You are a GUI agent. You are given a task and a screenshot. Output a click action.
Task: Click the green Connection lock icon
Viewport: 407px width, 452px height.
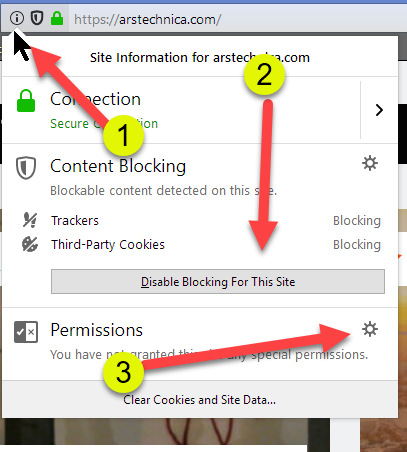coord(26,101)
